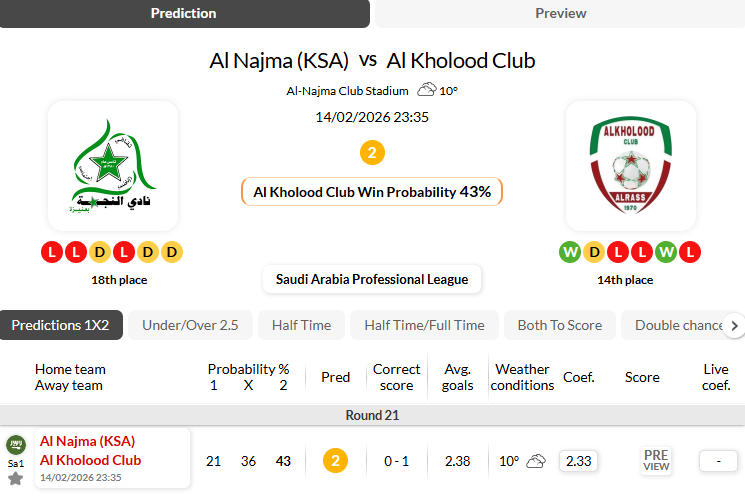Switch to the Preview tab
The image size is (745, 499).
pyautogui.click(x=560, y=14)
